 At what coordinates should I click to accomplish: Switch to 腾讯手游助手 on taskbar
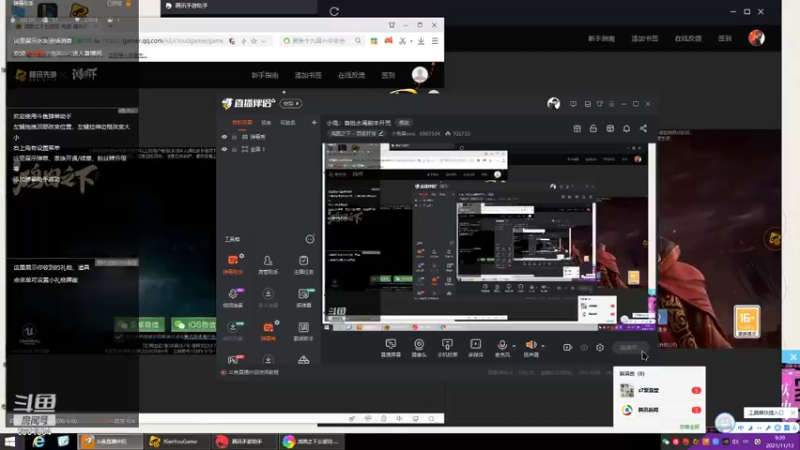click(243, 441)
